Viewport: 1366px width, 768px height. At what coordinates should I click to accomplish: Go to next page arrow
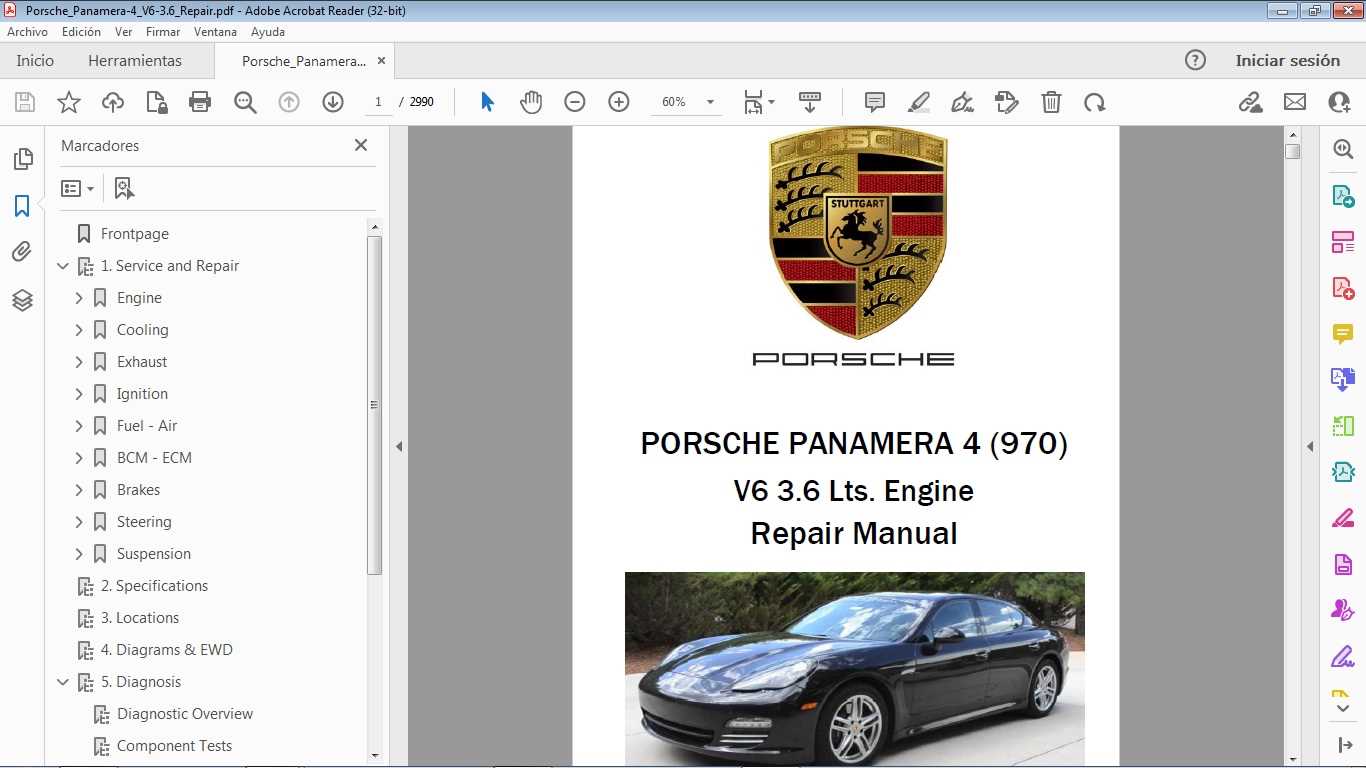click(333, 102)
